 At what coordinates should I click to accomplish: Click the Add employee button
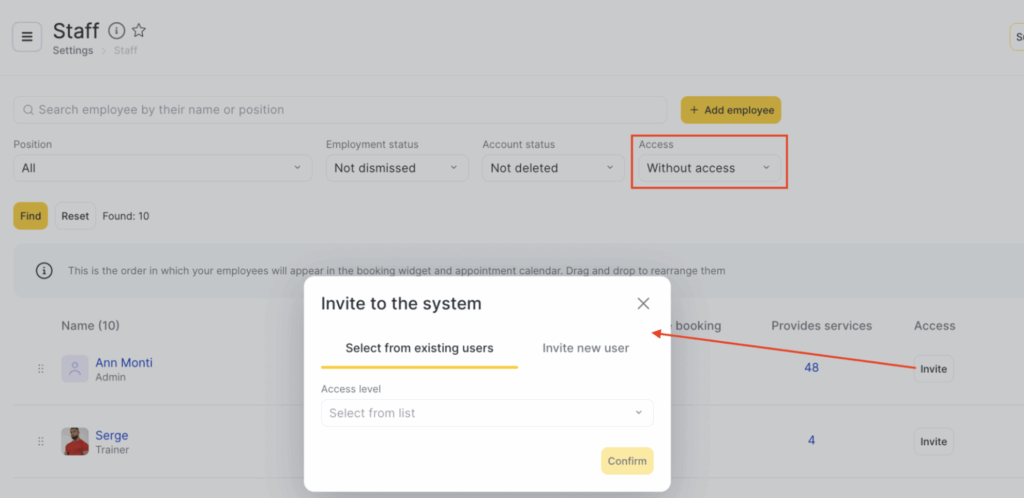coord(731,110)
